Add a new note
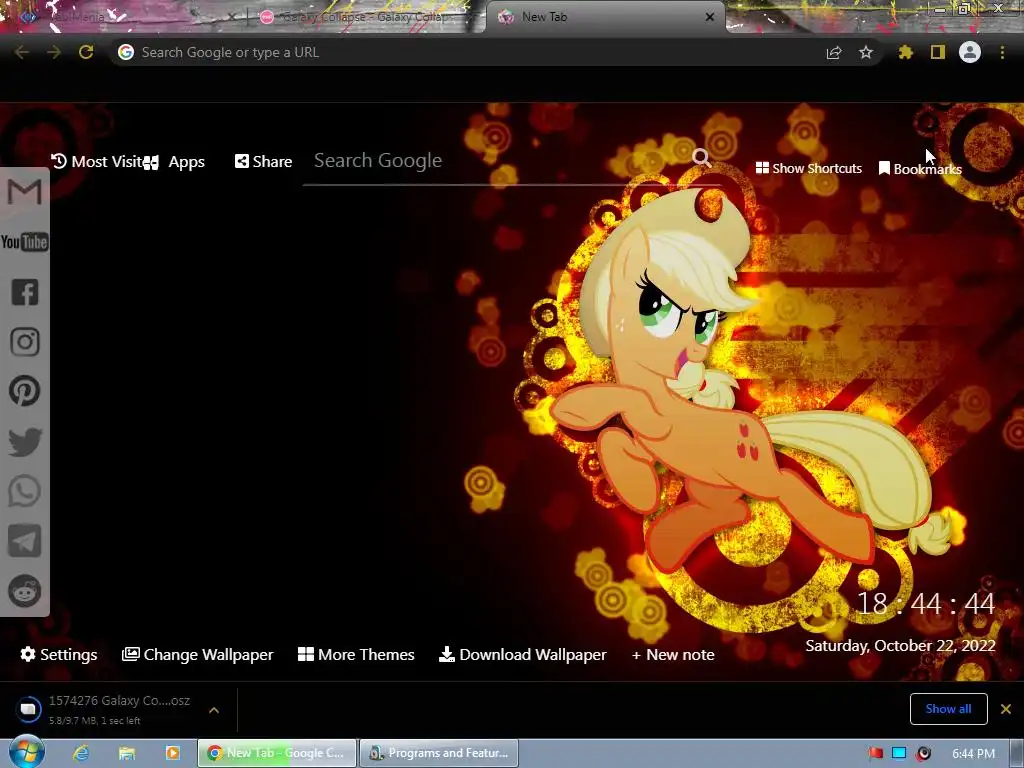This screenshot has height=768, width=1024. (x=673, y=654)
